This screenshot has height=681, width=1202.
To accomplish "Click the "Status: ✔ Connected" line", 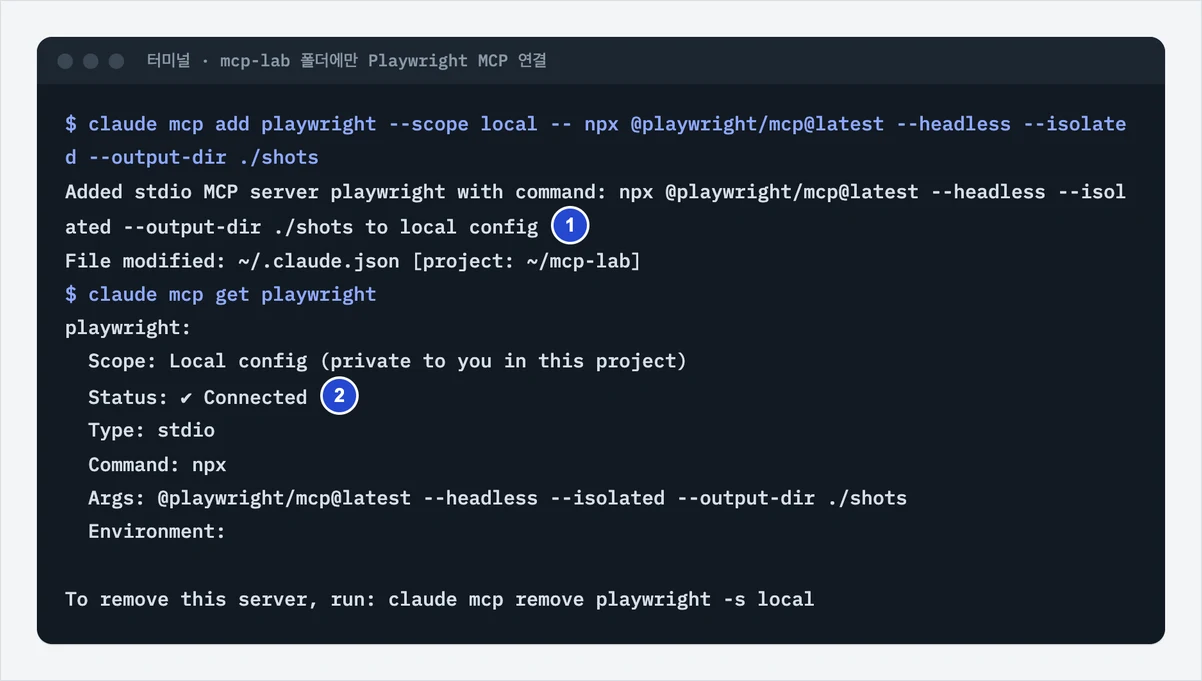I will pyautogui.click(x=197, y=397).
